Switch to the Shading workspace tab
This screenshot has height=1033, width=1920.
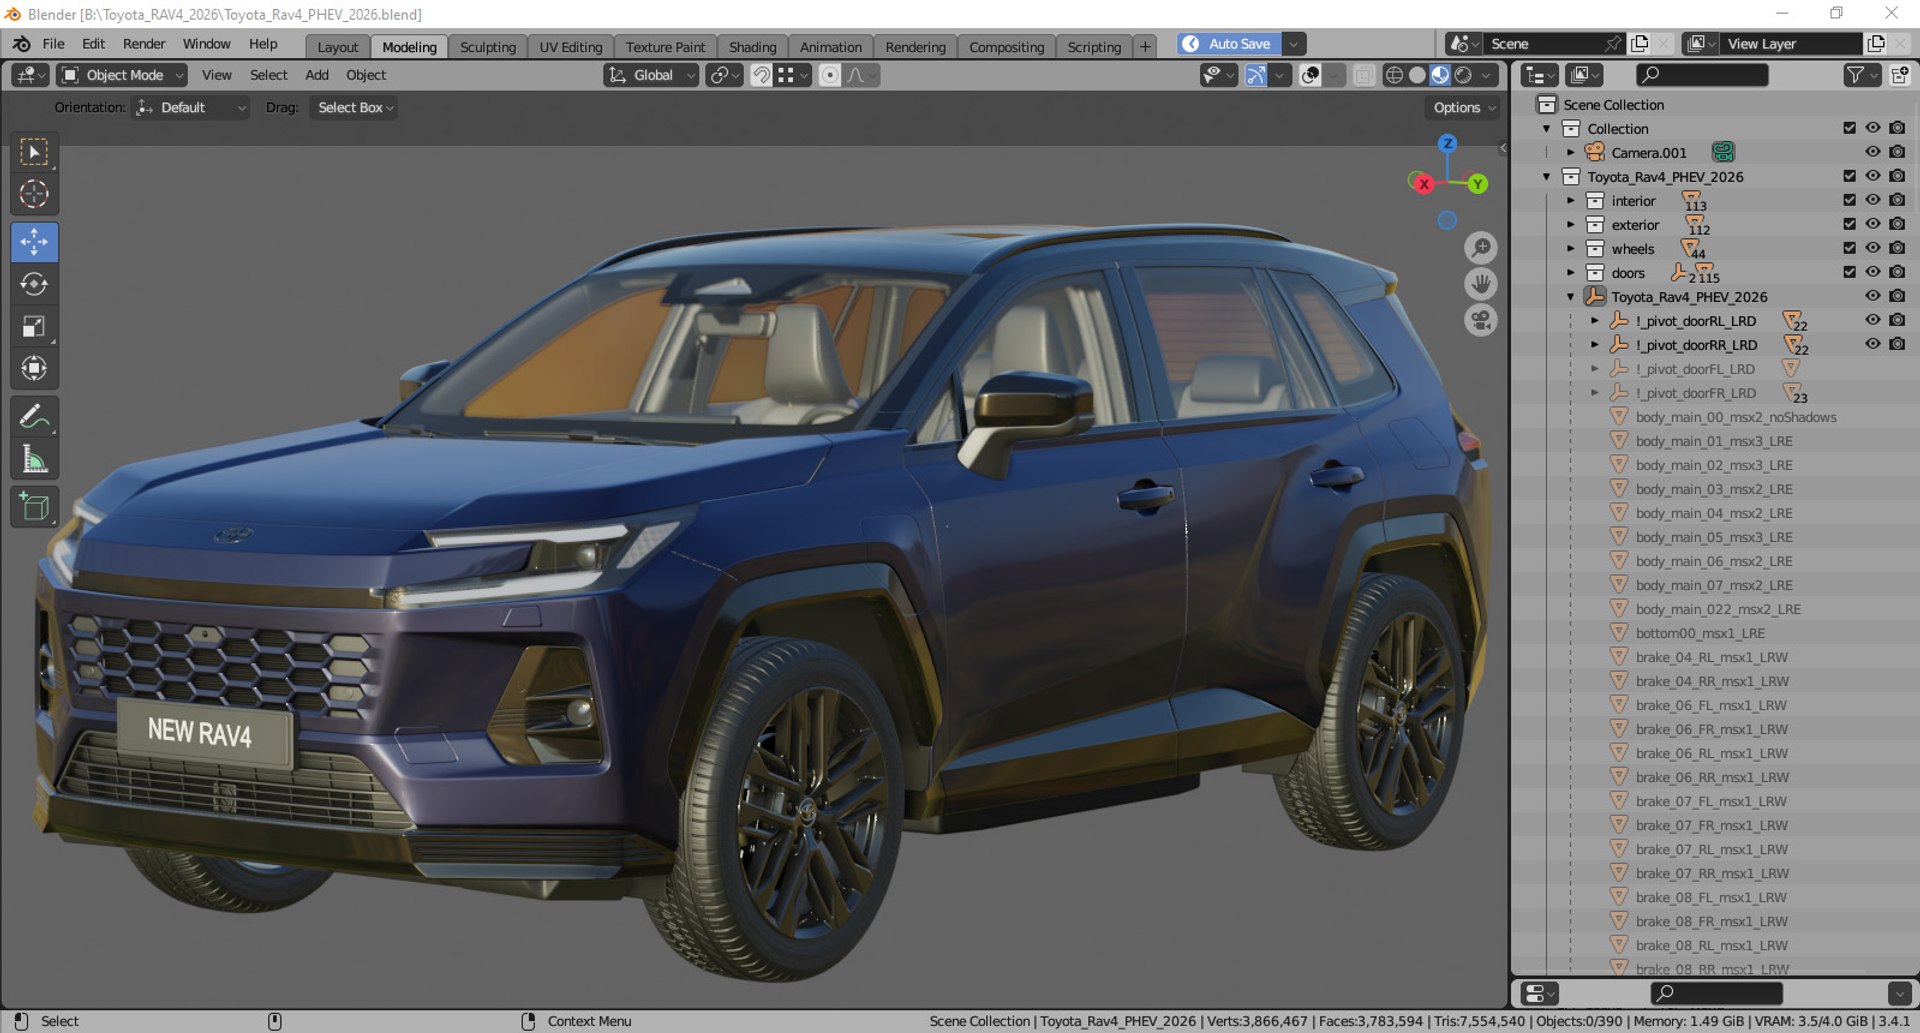coord(752,47)
